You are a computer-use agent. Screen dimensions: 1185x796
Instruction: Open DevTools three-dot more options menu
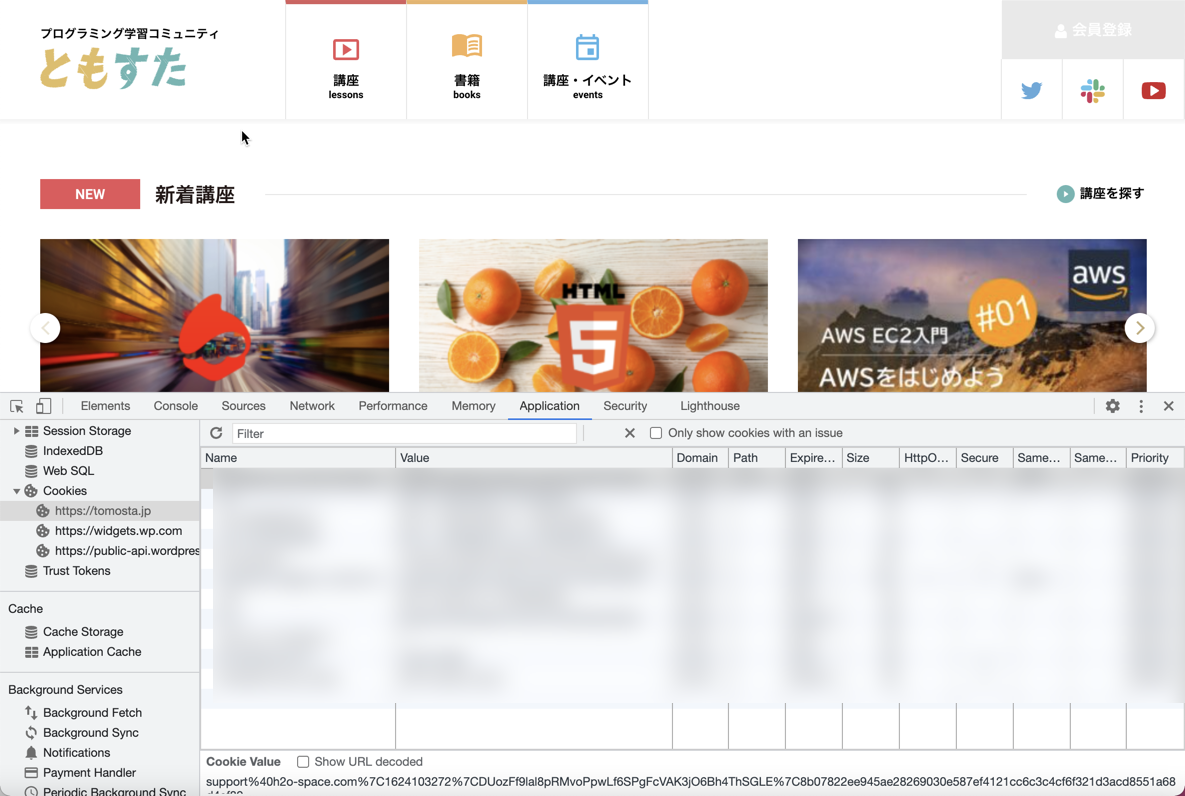tap(1141, 406)
